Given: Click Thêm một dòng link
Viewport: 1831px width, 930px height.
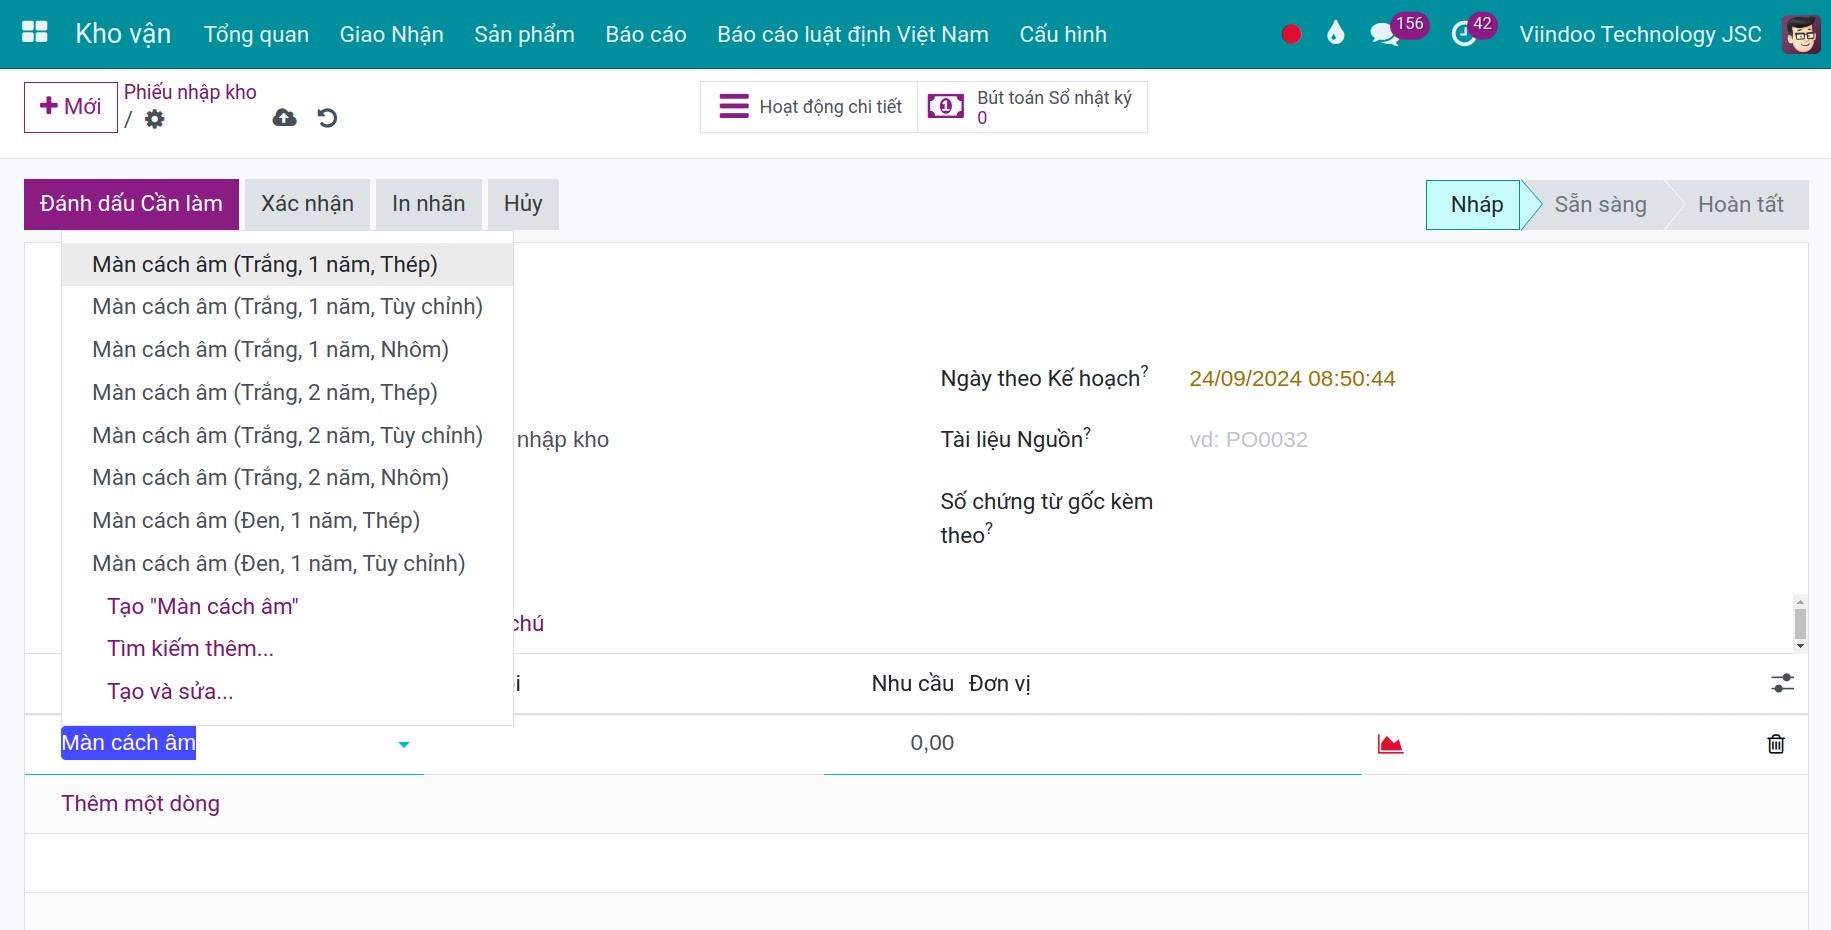Looking at the screenshot, I should coord(140,804).
